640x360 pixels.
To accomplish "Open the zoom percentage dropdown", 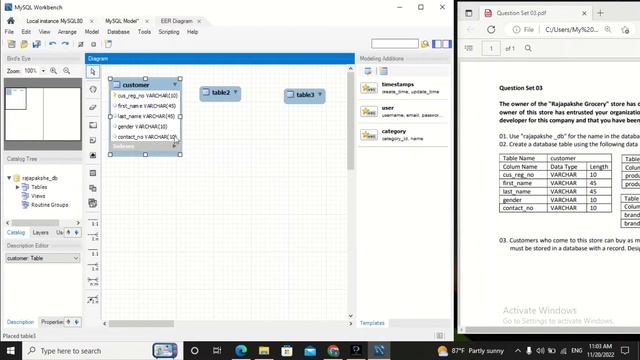I will (x=43, y=71).
